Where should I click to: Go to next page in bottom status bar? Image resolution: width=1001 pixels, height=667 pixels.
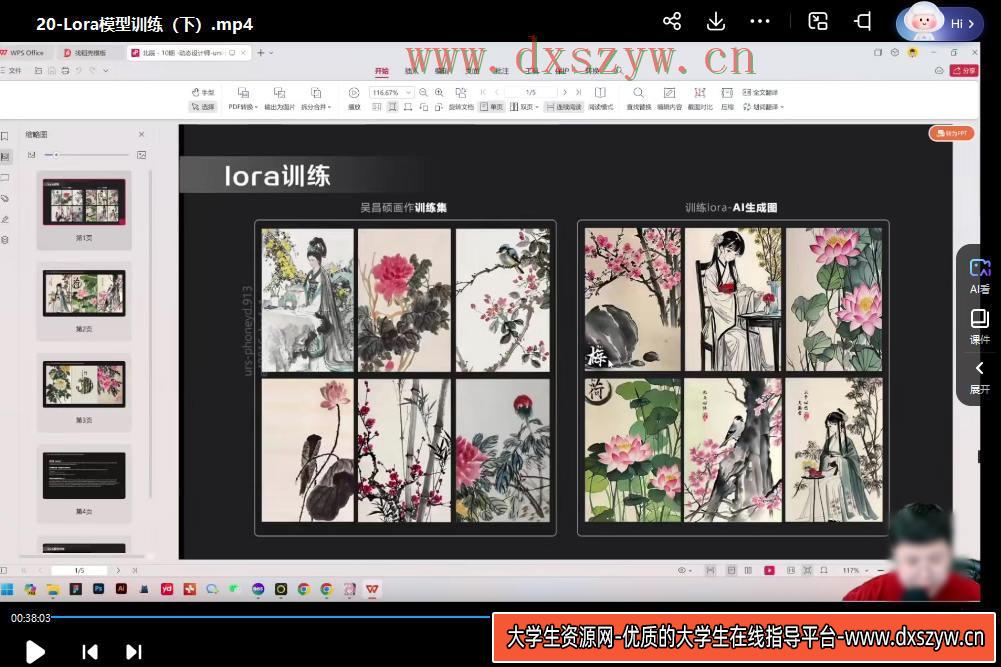coord(118,570)
